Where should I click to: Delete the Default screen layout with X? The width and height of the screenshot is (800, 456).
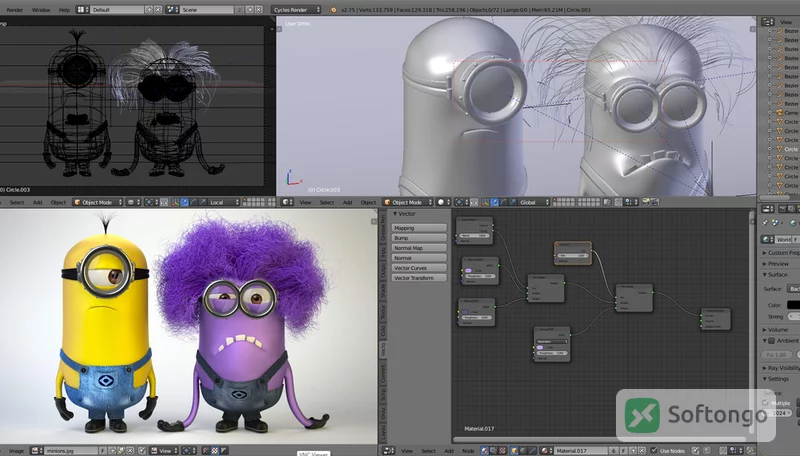click(158, 10)
